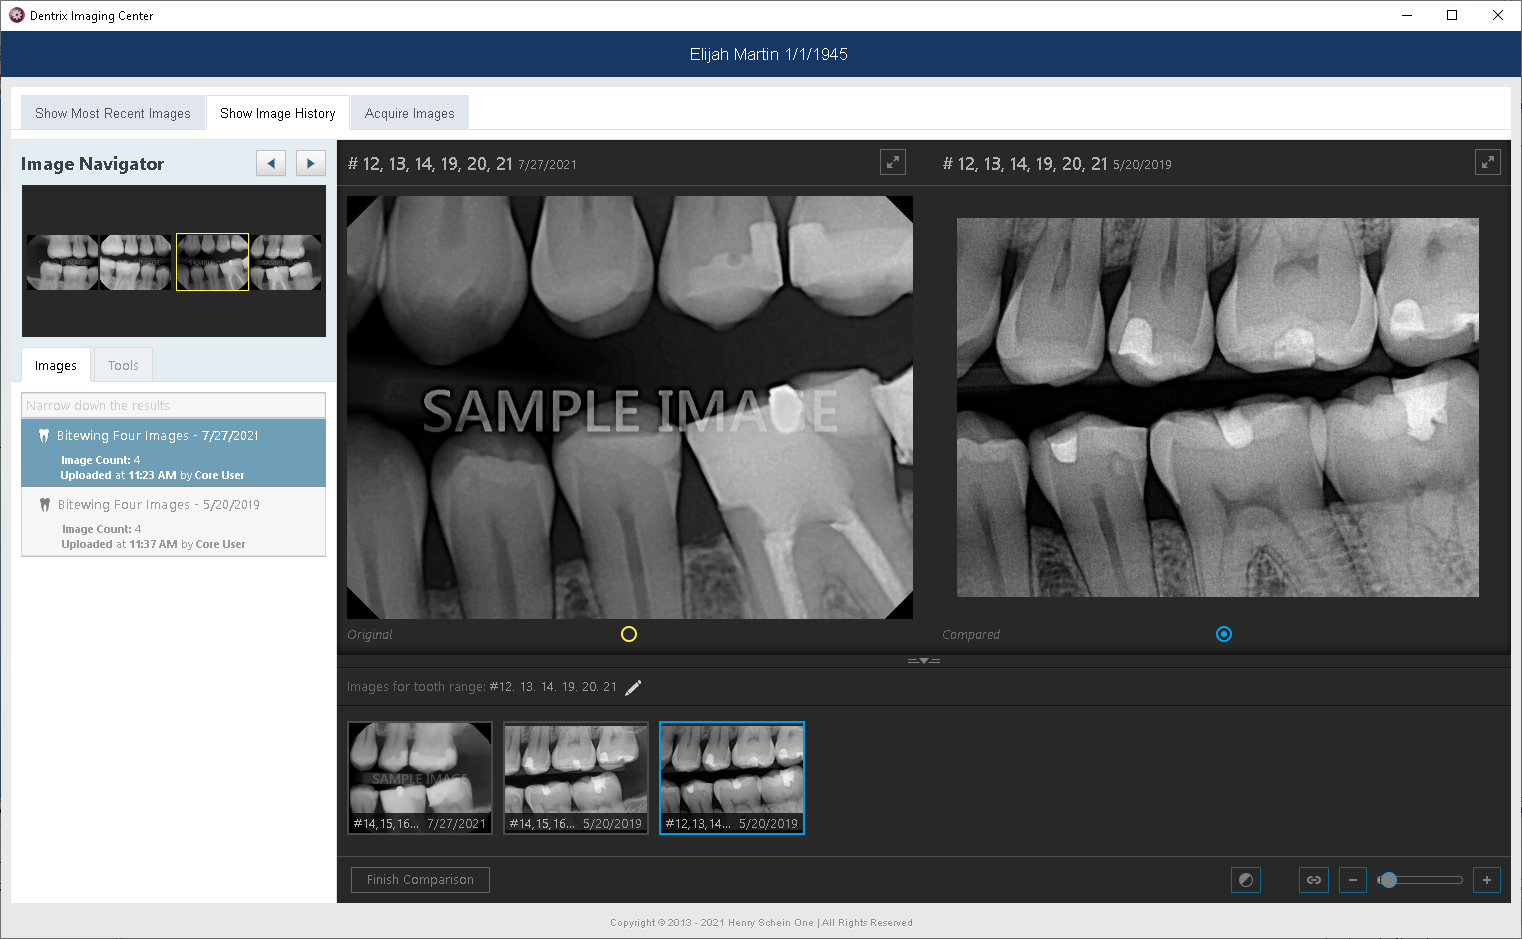Select the Compared image radio button
Viewport: 1522px width, 939px height.
coord(1223,634)
